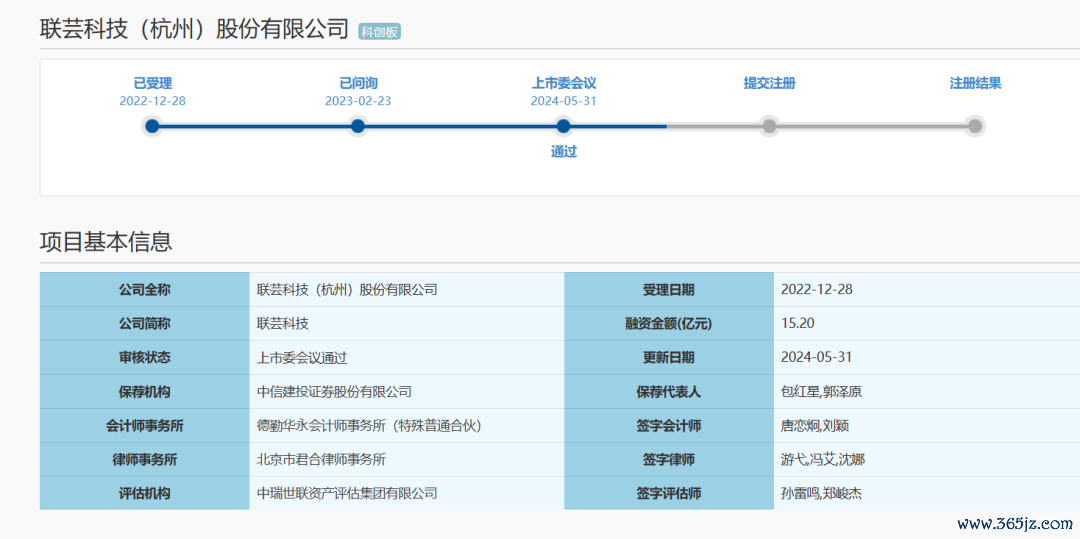Click the 公司简称 header cell
Image resolution: width=1080 pixels, height=539 pixels.
[145, 324]
